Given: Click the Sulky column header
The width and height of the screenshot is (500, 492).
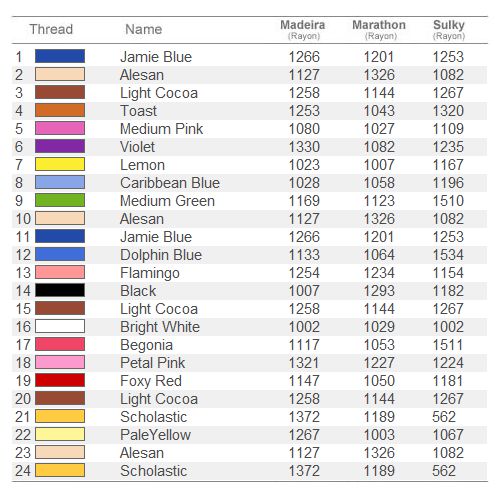Looking at the screenshot, I should tap(449, 29).
